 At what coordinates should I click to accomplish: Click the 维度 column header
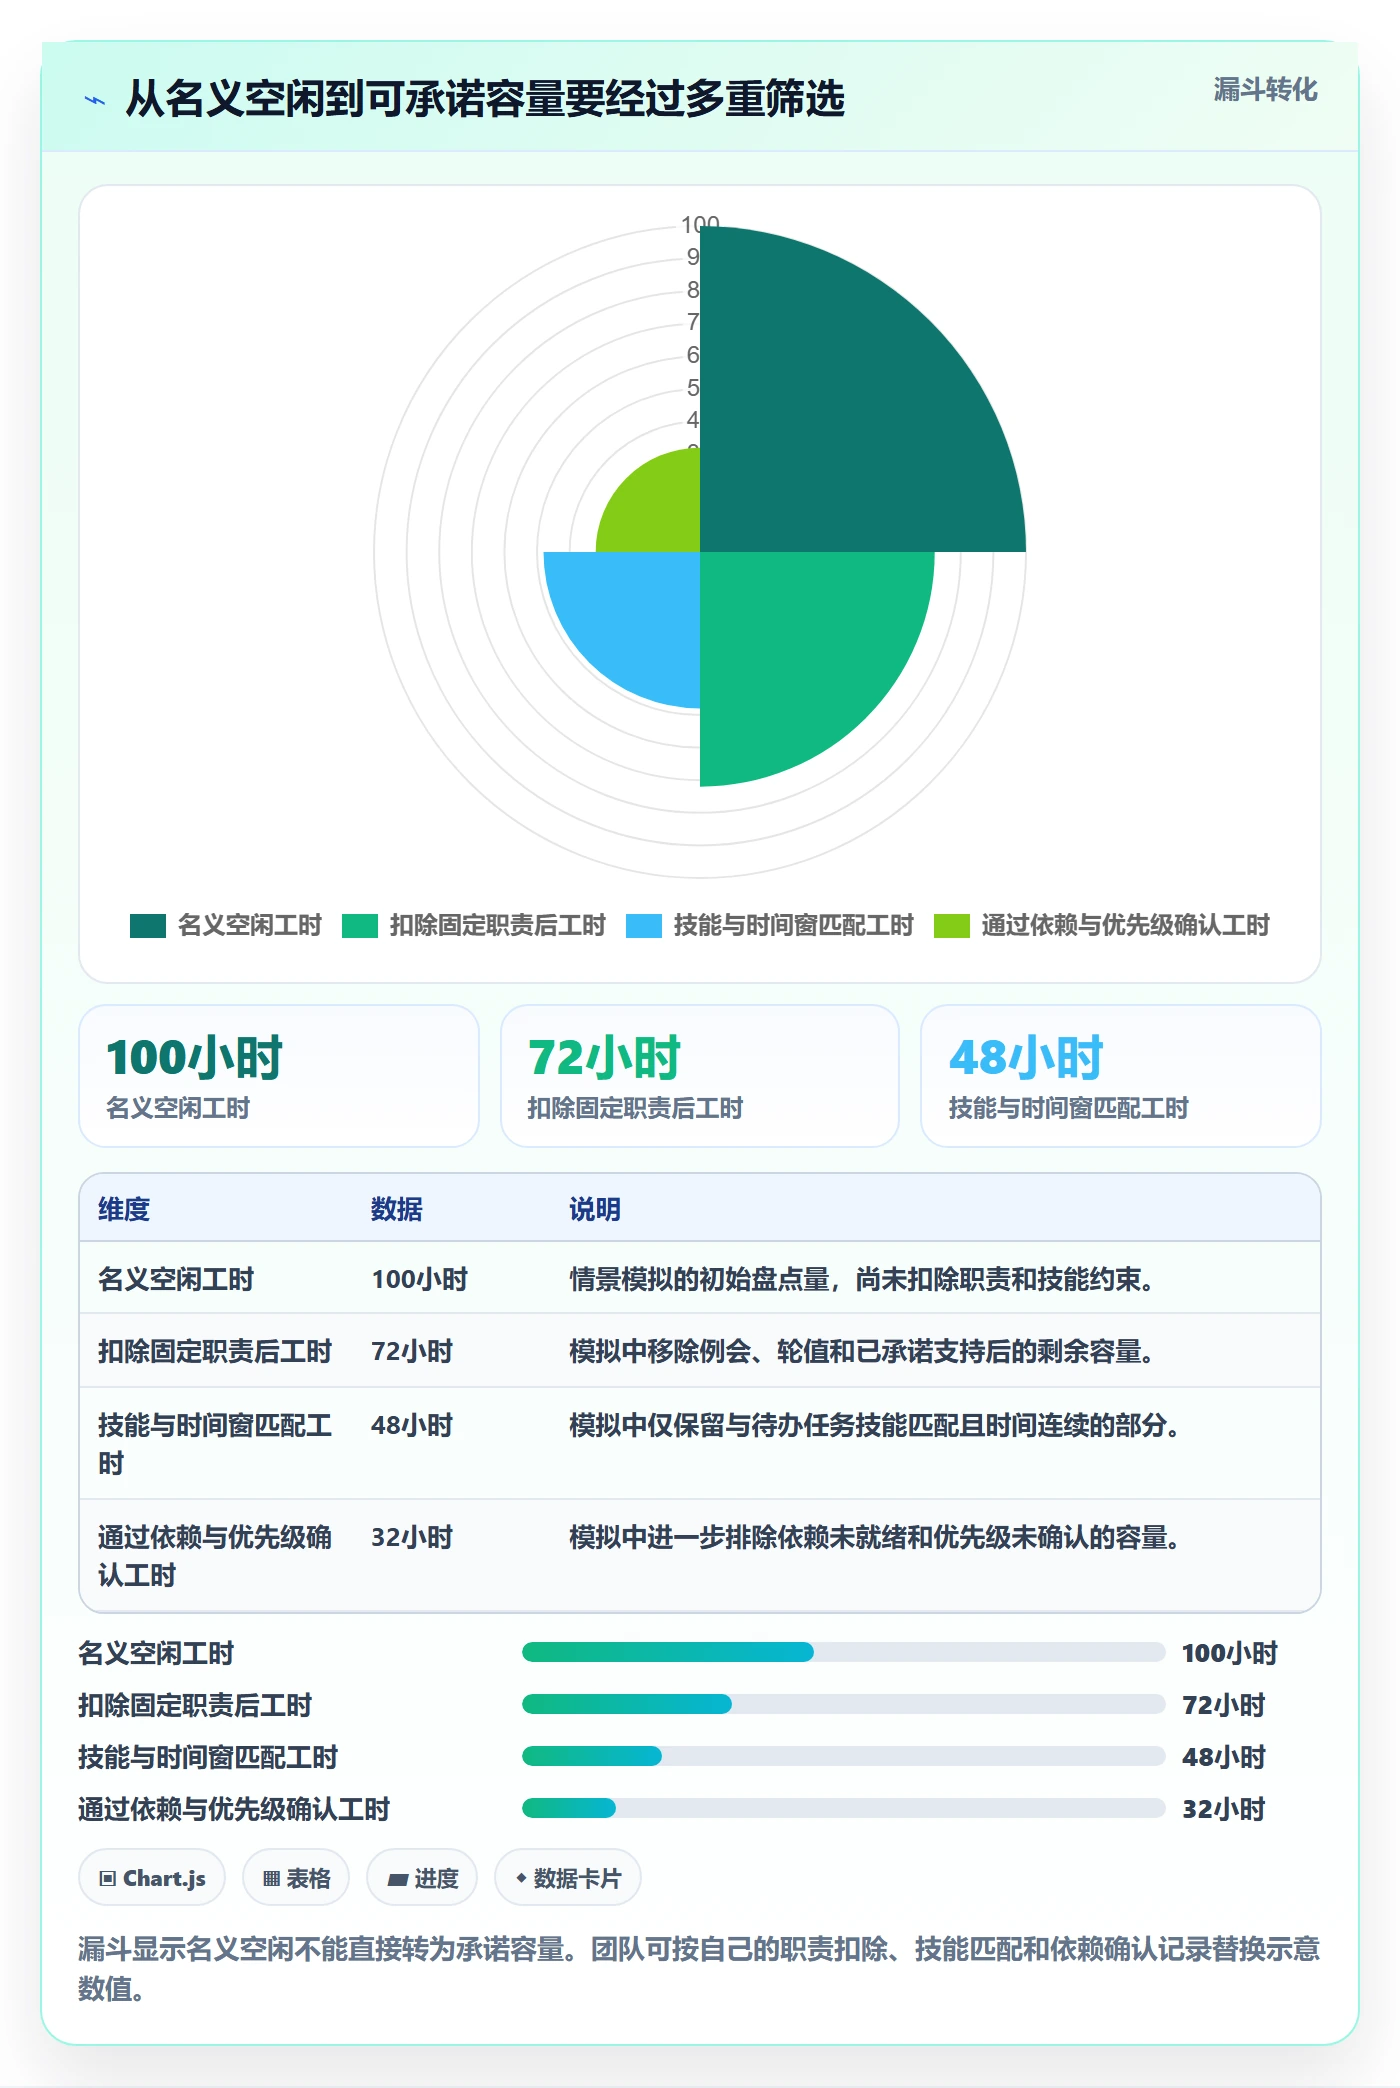pos(124,1209)
